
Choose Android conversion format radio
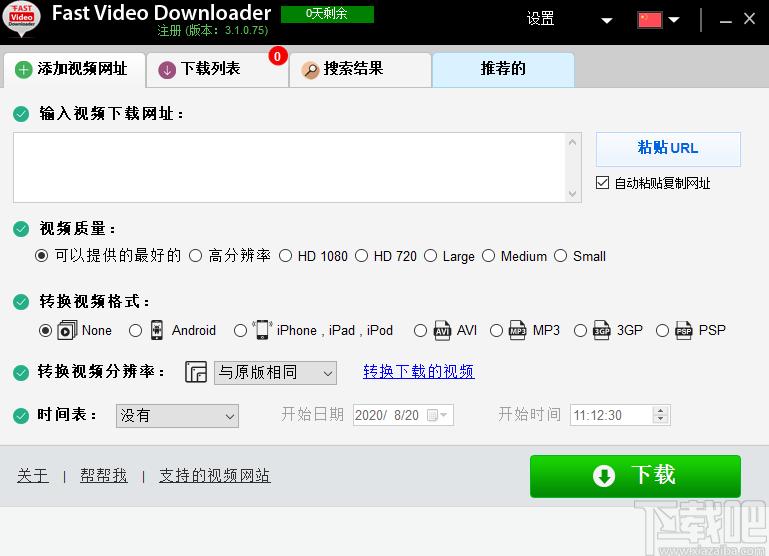(135, 330)
